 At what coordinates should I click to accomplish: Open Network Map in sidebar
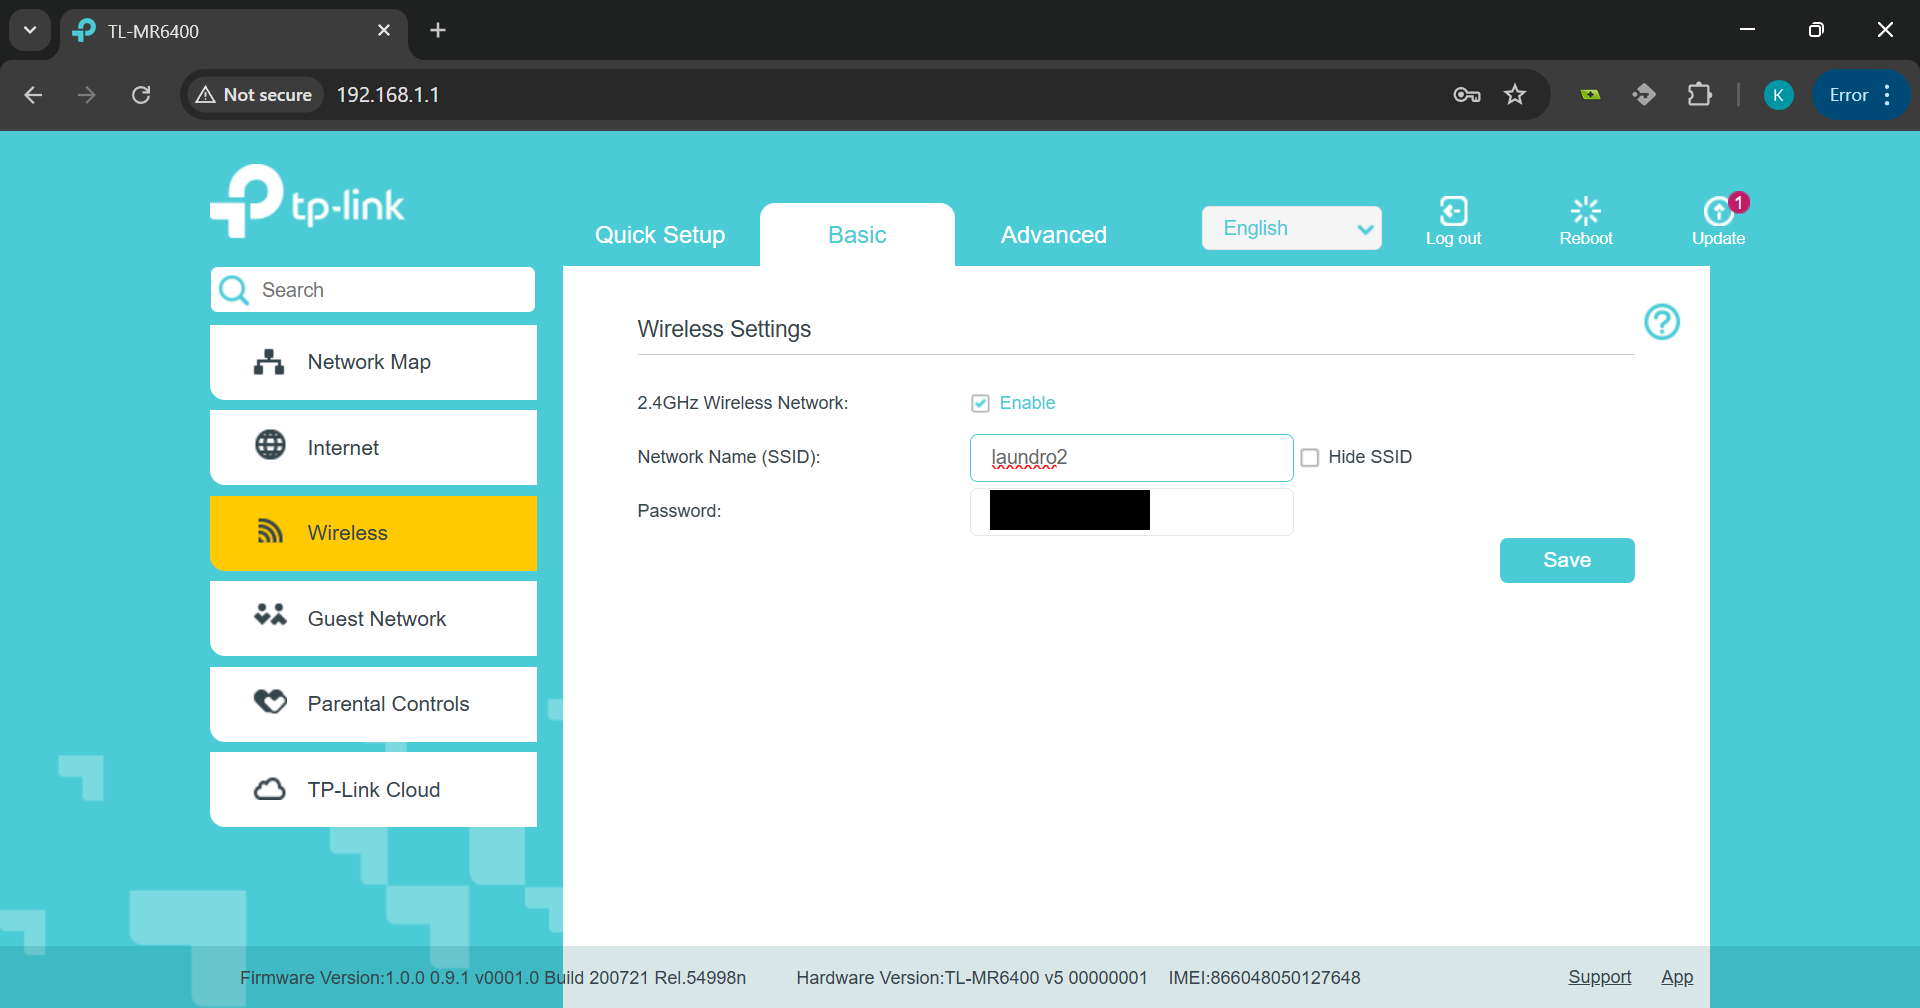pyautogui.click(x=373, y=362)
